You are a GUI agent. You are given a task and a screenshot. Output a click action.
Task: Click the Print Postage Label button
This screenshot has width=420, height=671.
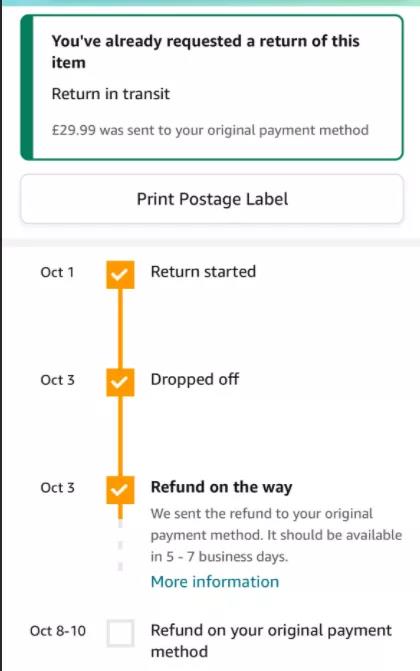click(x=212, y=199)
